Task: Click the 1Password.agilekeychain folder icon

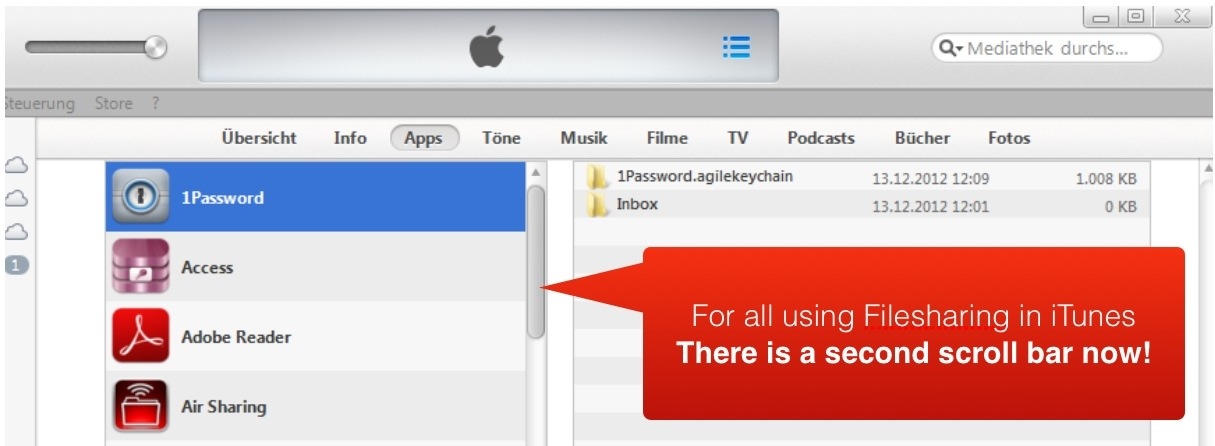Action: tap(597, 178)
